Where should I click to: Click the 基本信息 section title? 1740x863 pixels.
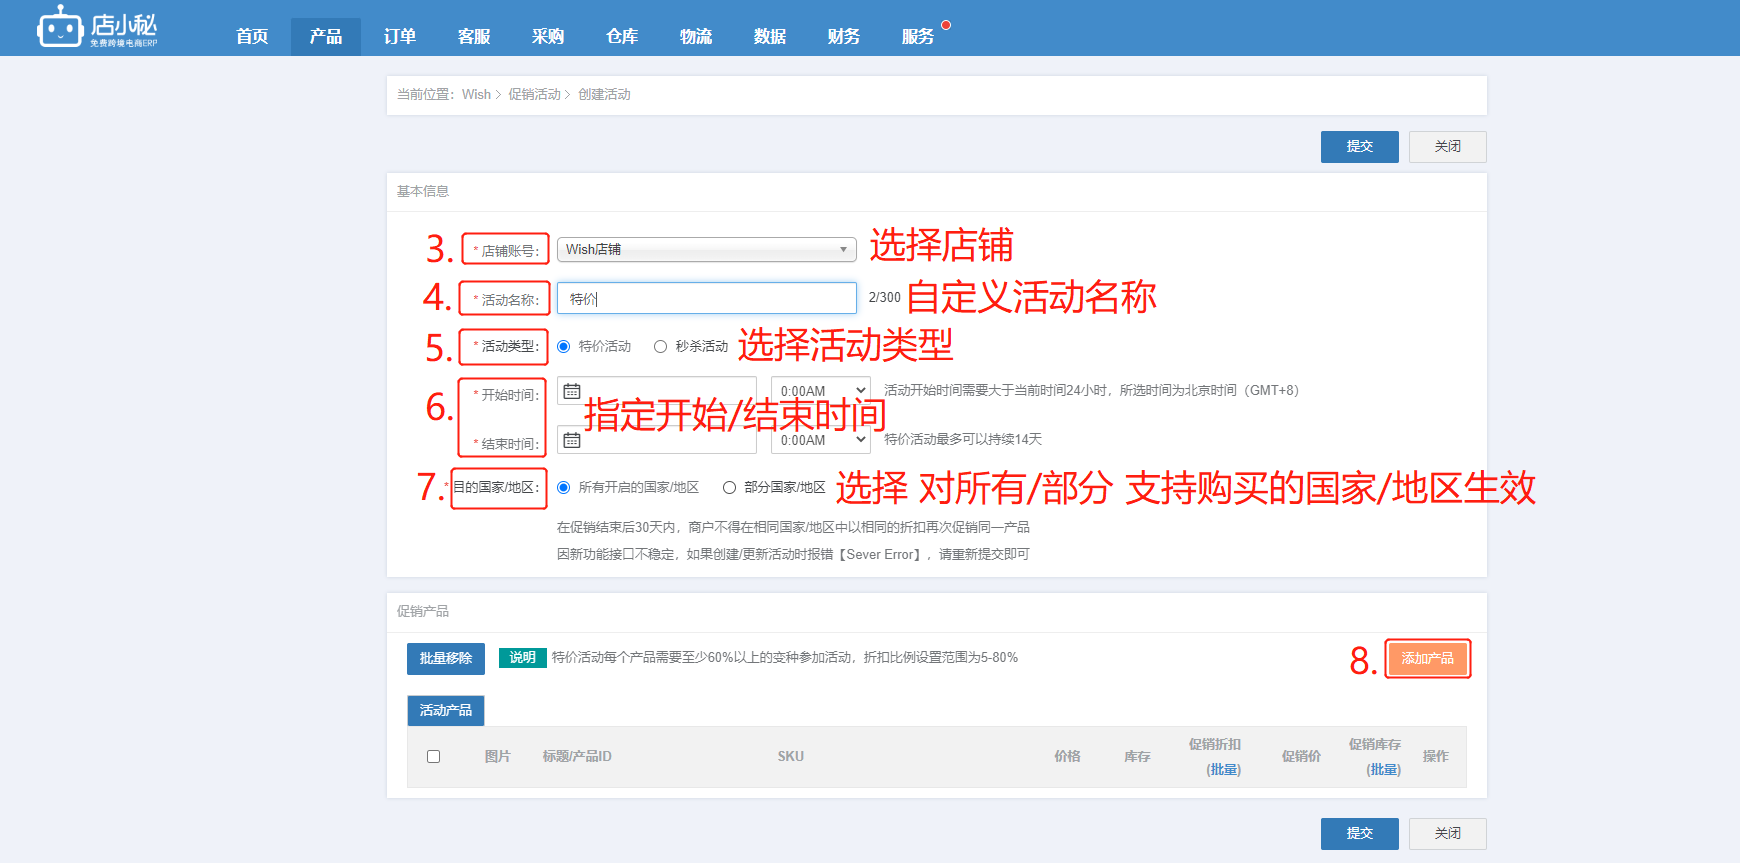tap(423, 192)
